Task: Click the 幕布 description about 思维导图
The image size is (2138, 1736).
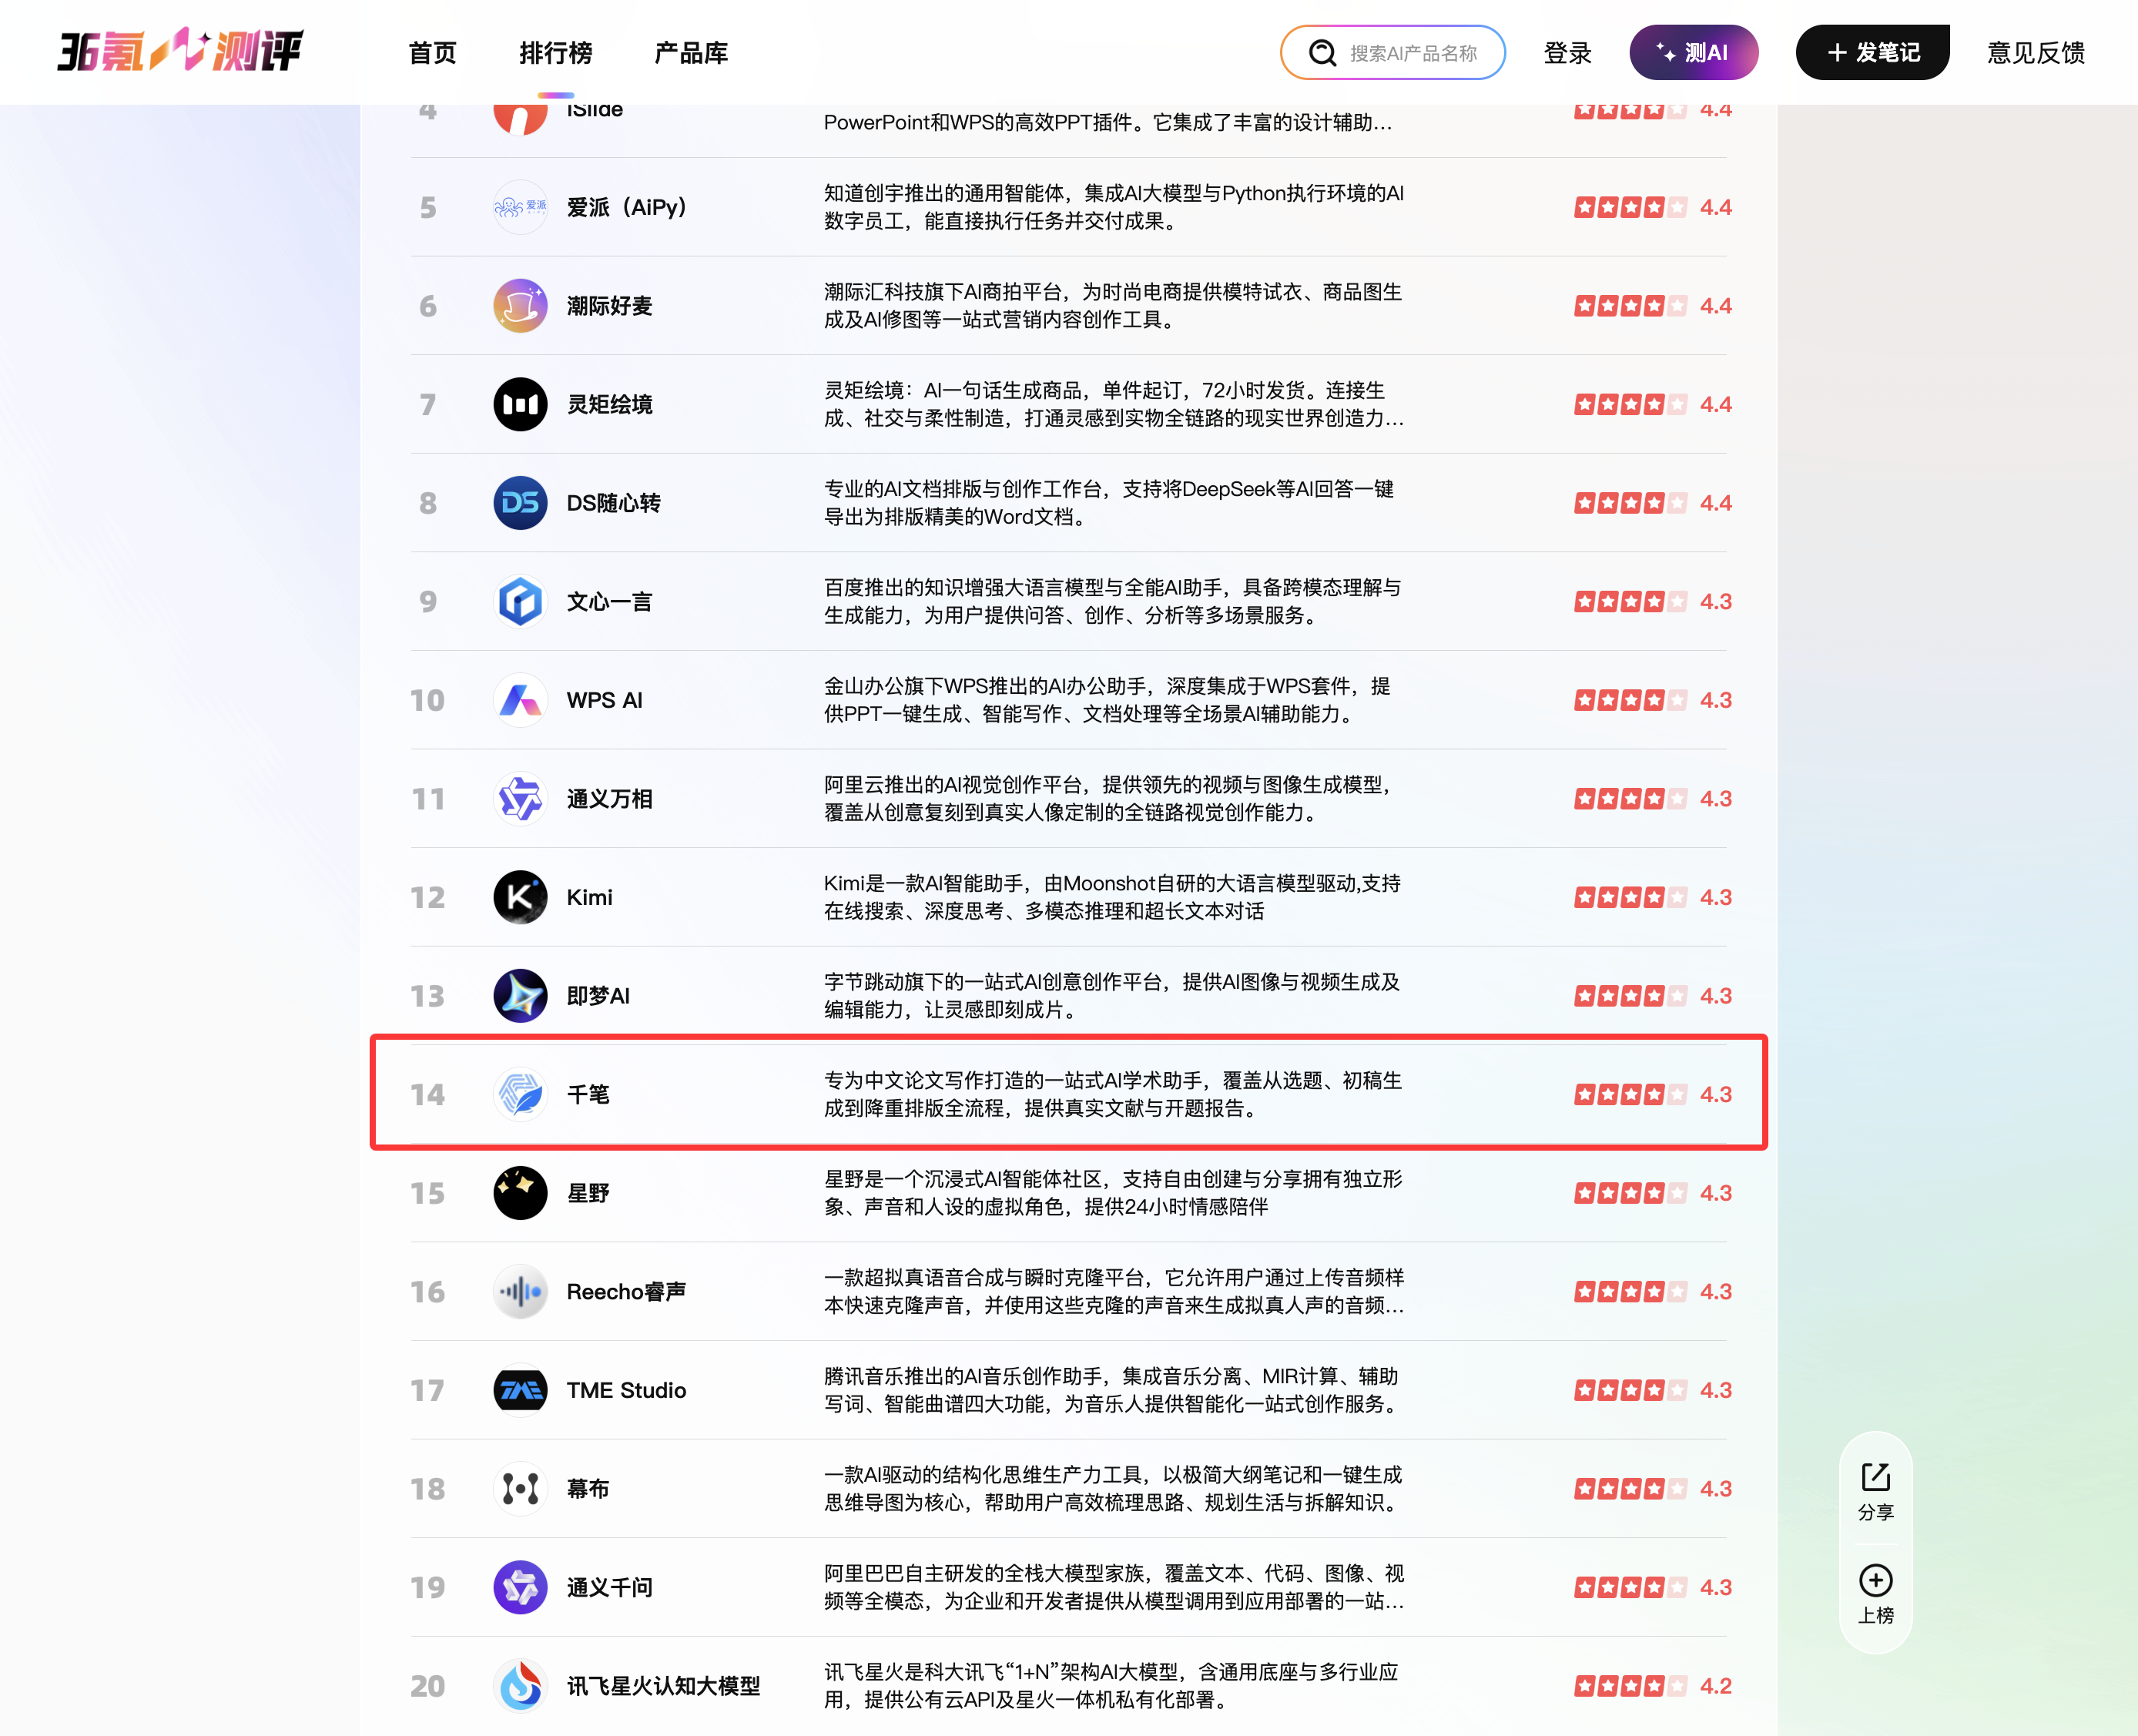Action: tap(1113, 1489)
